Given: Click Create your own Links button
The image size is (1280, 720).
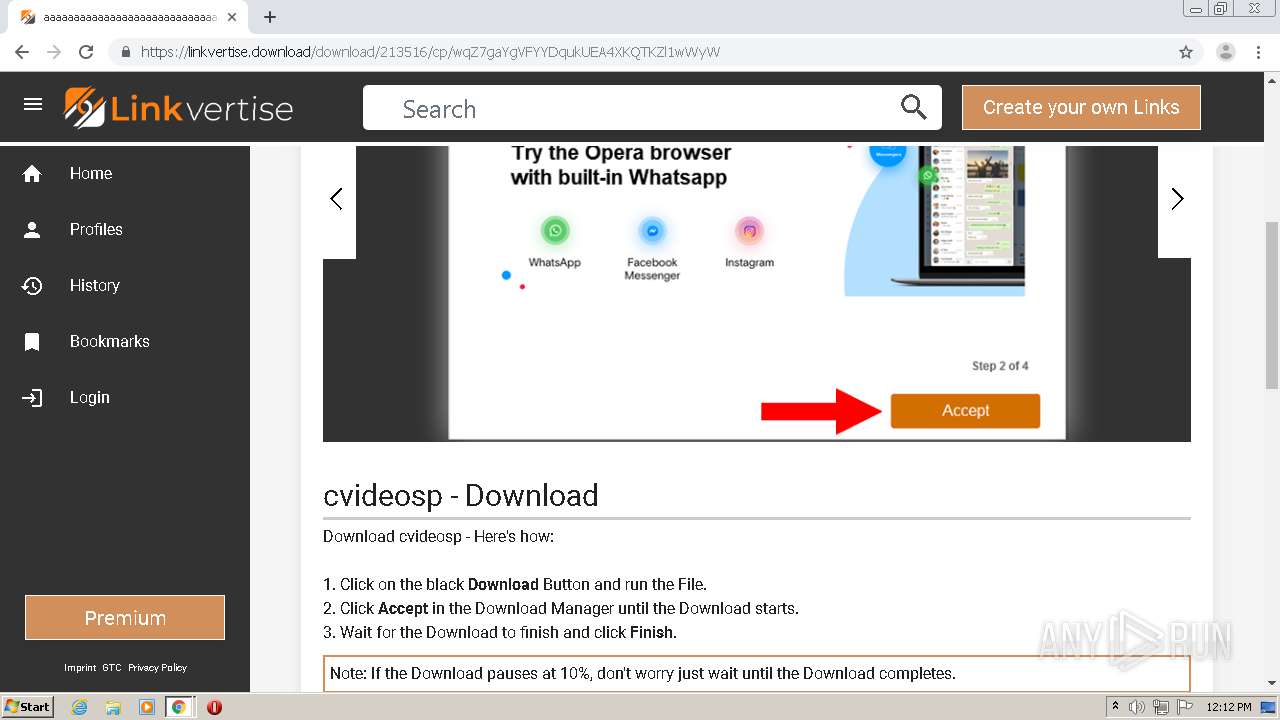Looking at the screenshot, I should coord(1081,107).
